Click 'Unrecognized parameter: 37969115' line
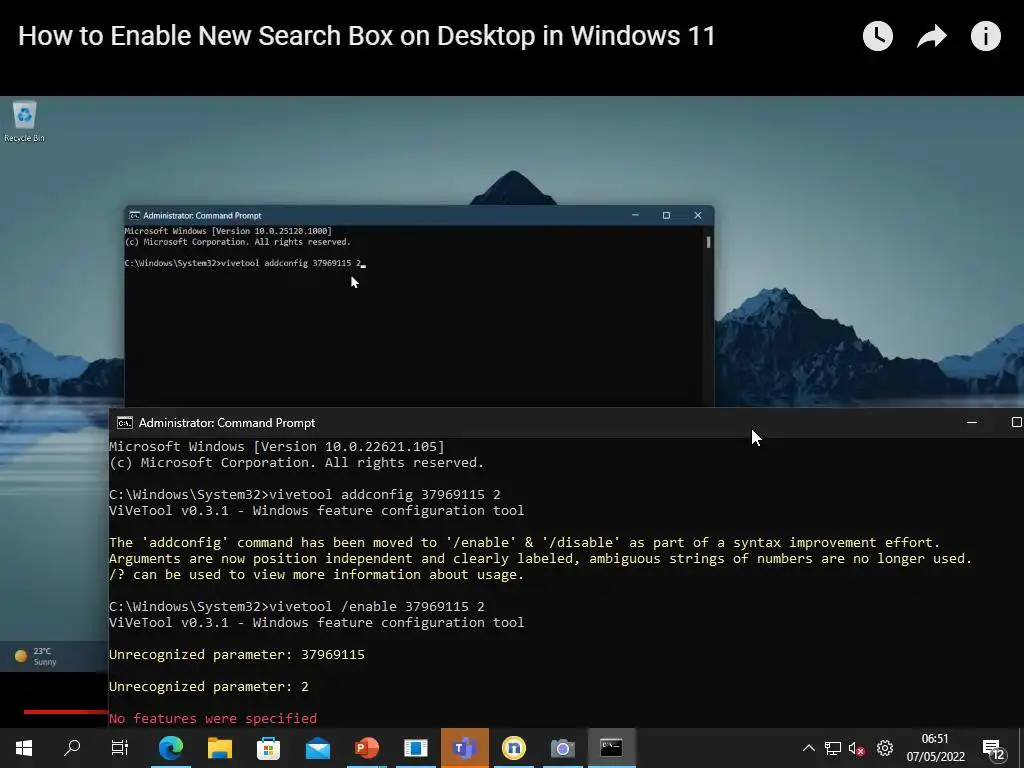The image size is (1024, 768). coord(236,654)
